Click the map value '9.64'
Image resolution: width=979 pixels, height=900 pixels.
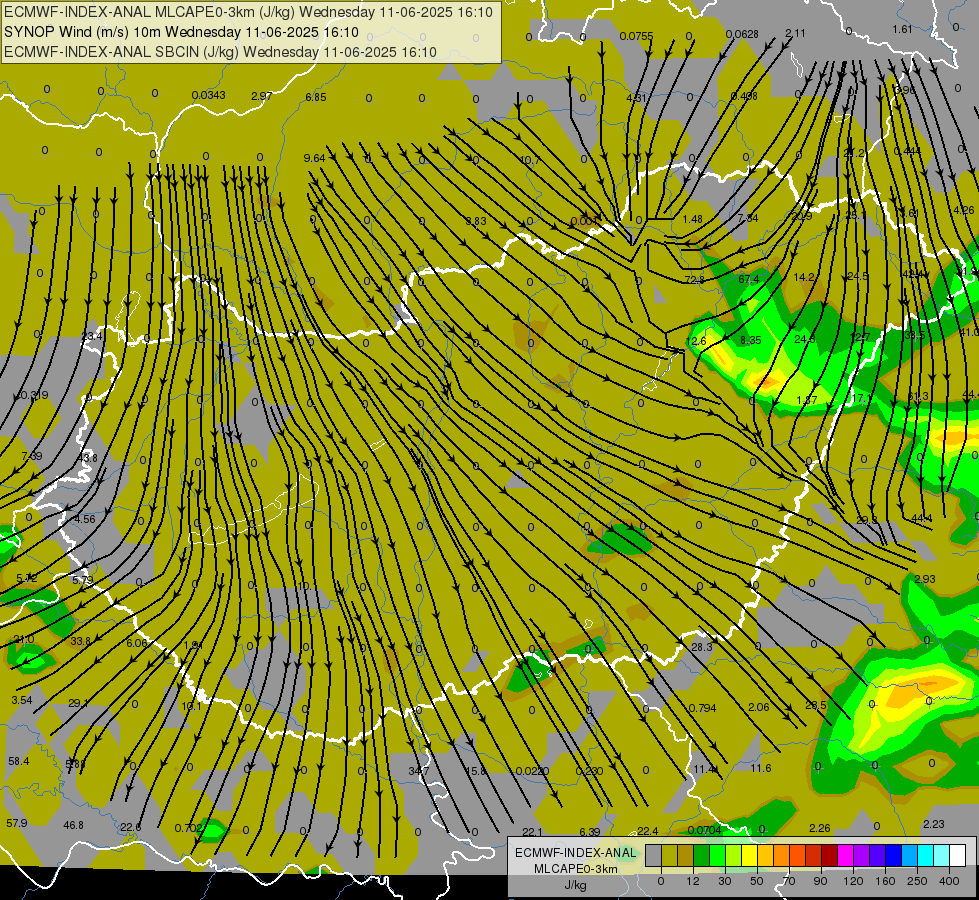tap(314, 158)
